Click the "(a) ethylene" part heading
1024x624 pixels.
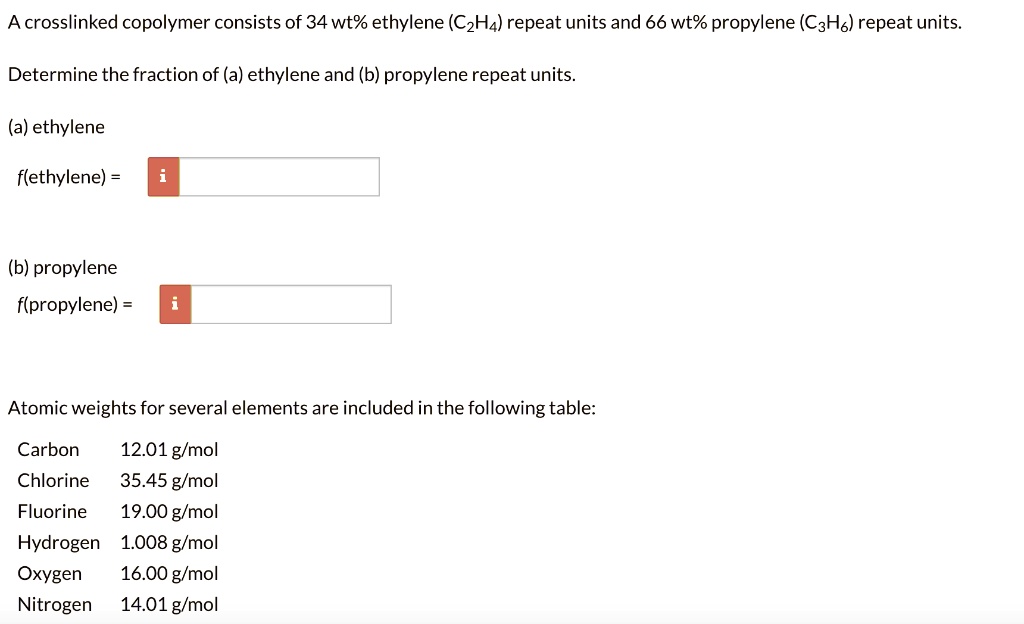pos(56,127)
